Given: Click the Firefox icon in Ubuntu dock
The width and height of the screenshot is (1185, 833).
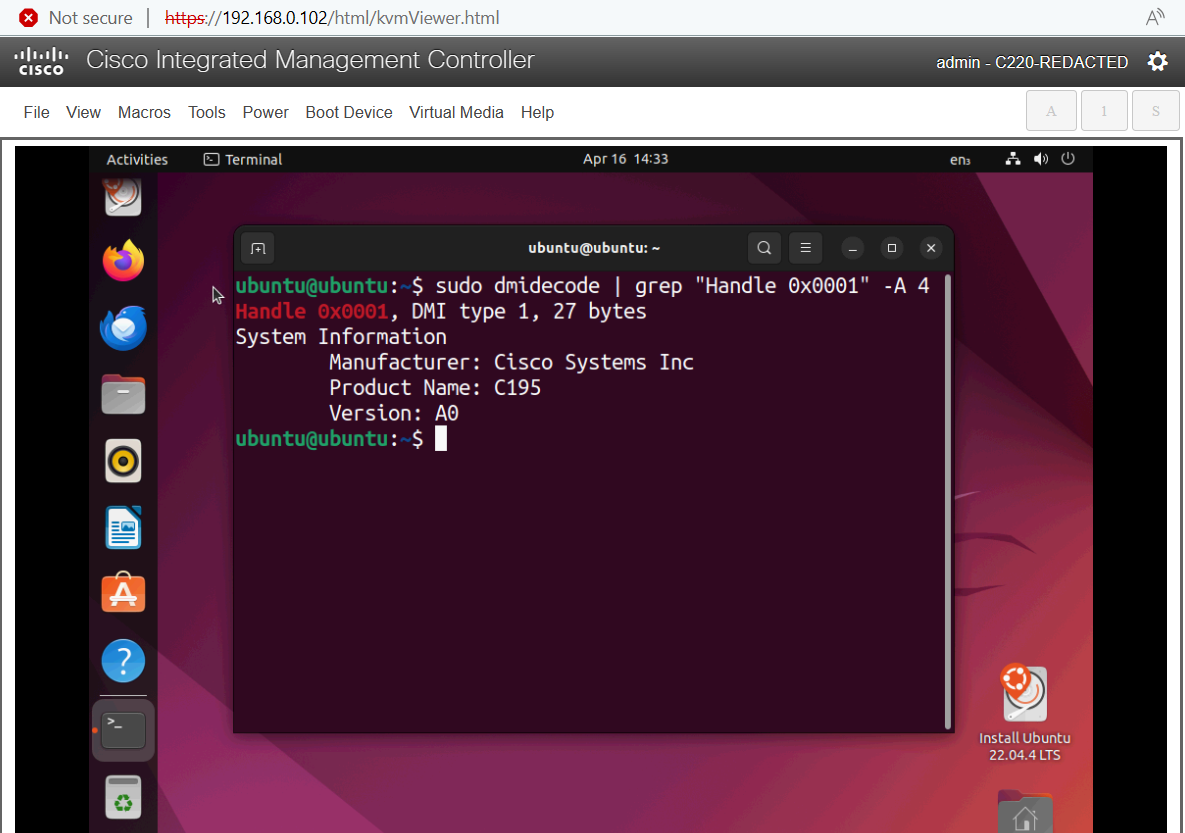Looking at the screenshot, I should 123,262.
